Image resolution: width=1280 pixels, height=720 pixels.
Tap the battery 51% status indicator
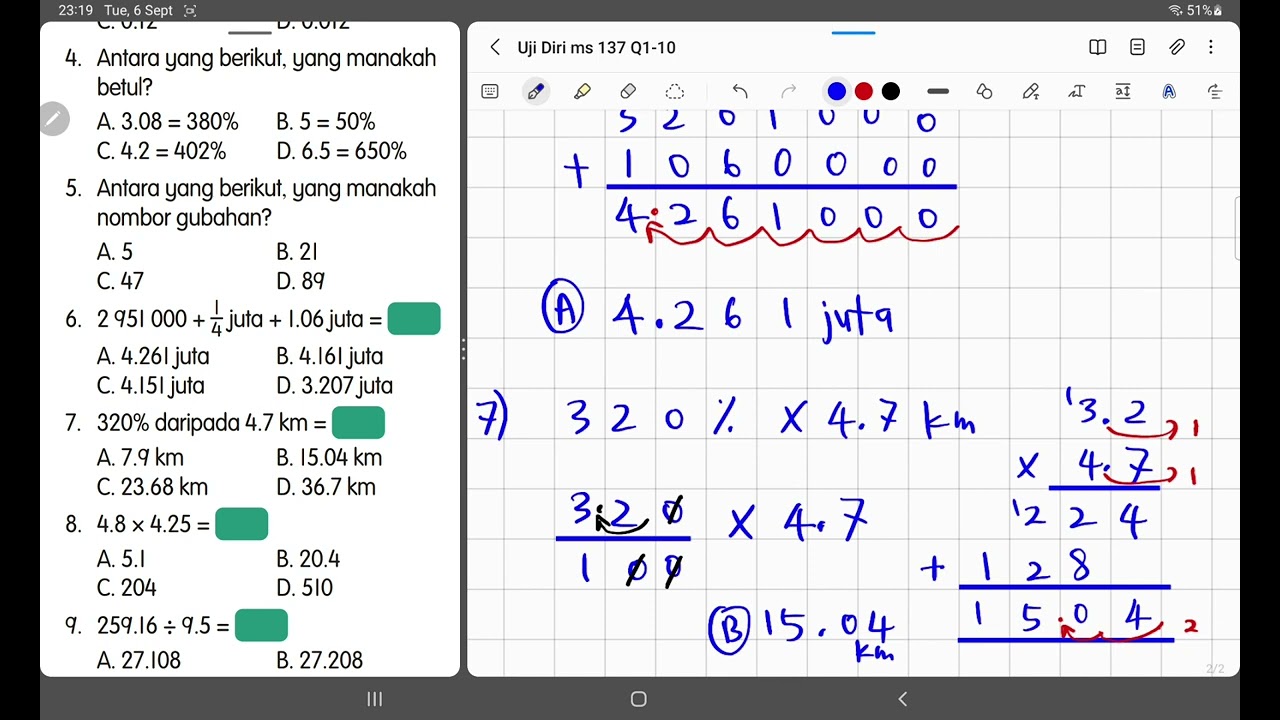click(x=1204, y=10)
